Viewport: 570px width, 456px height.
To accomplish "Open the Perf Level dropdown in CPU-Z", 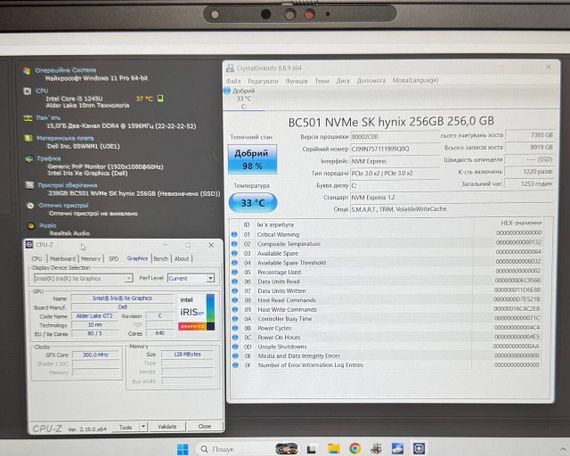I will point(191,279).
